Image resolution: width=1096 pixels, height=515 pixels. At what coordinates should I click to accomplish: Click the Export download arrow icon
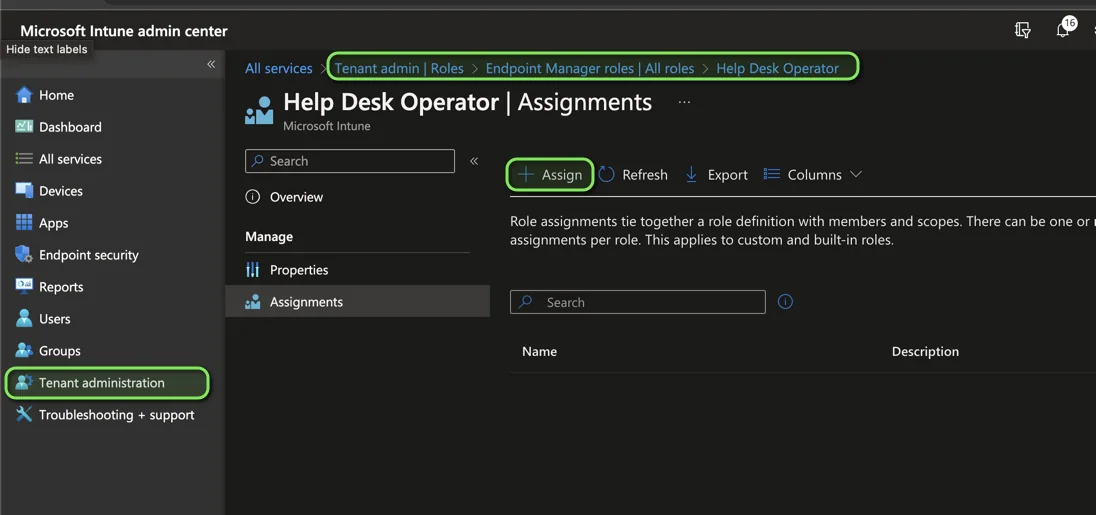click(691, 175)
